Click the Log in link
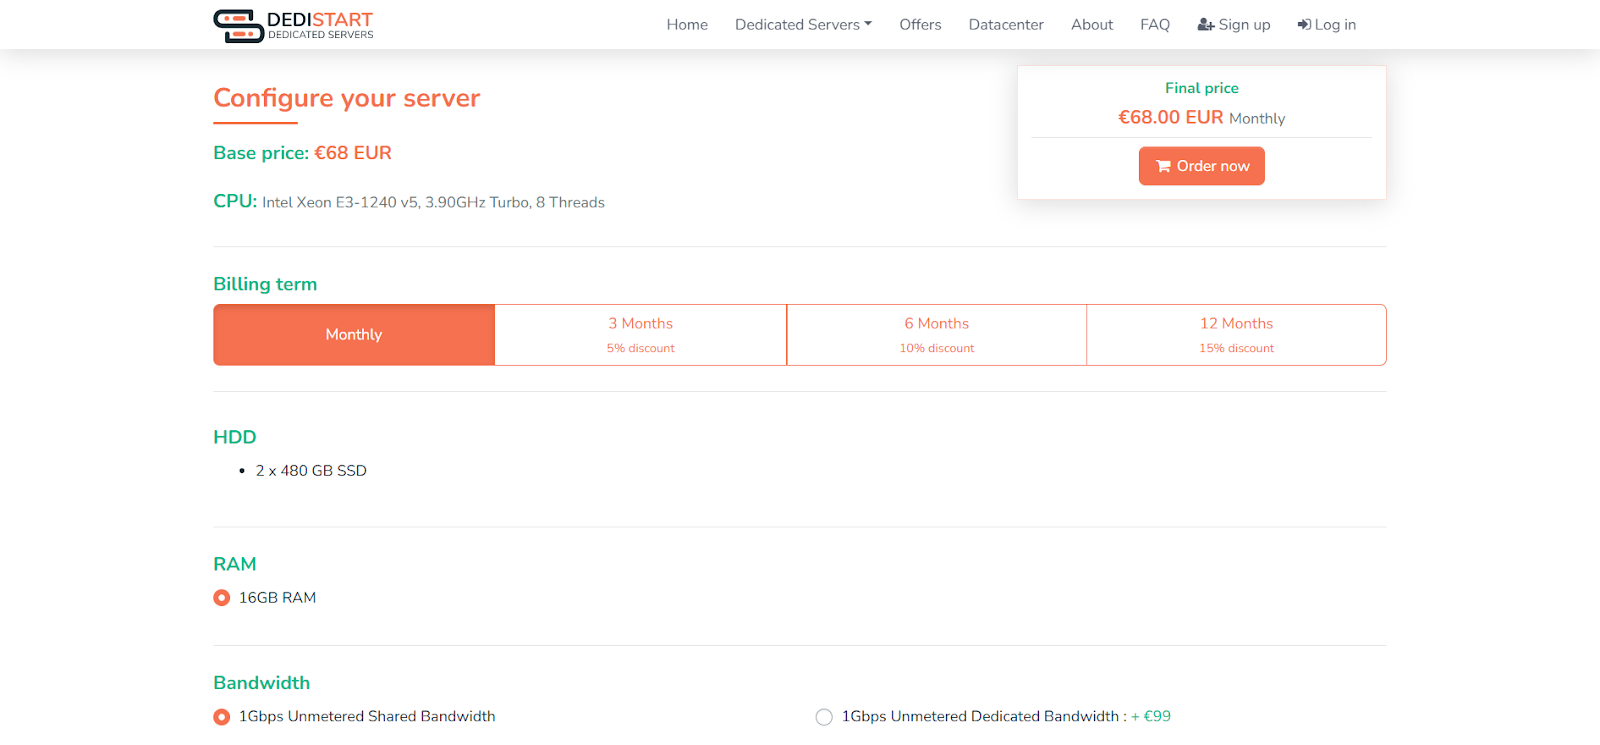 tap(1327, 25)
